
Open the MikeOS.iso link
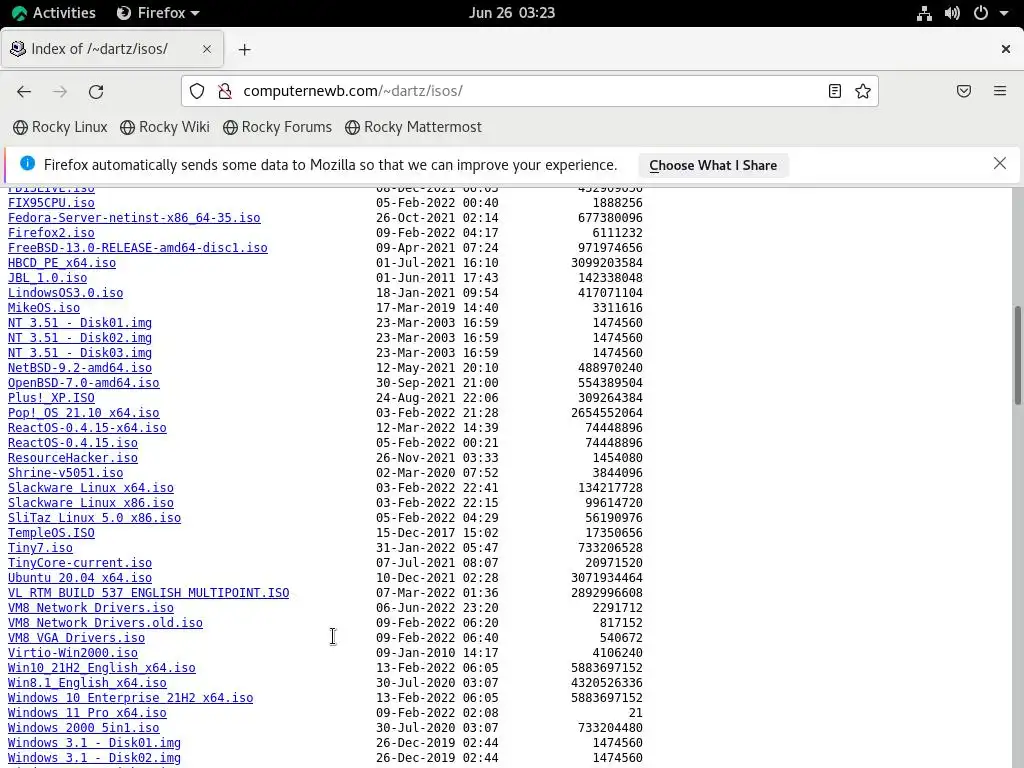[x=44, y=308]
